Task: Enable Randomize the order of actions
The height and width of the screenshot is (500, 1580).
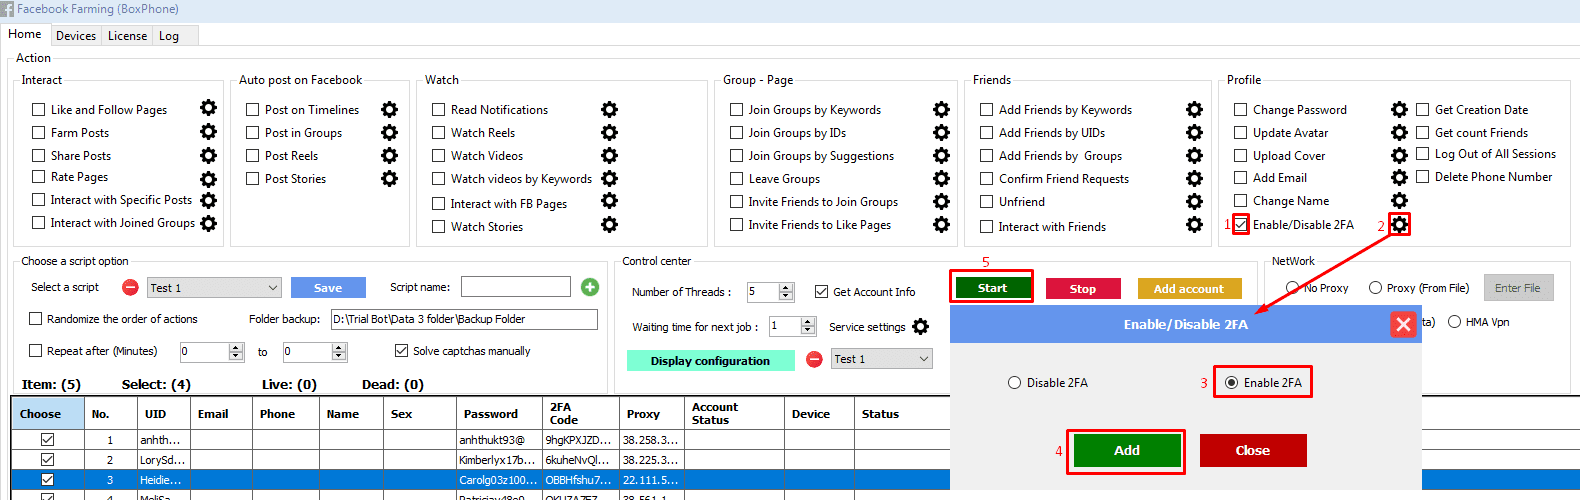Action: click(35, 319)
